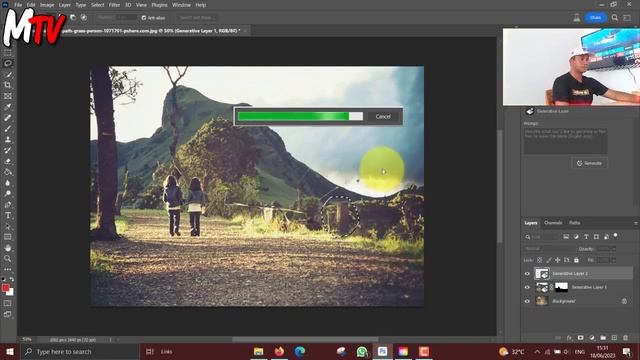This screenshot has height=360, width=640.
Task: Create a new layer icon
Action: tap(614, 338)
